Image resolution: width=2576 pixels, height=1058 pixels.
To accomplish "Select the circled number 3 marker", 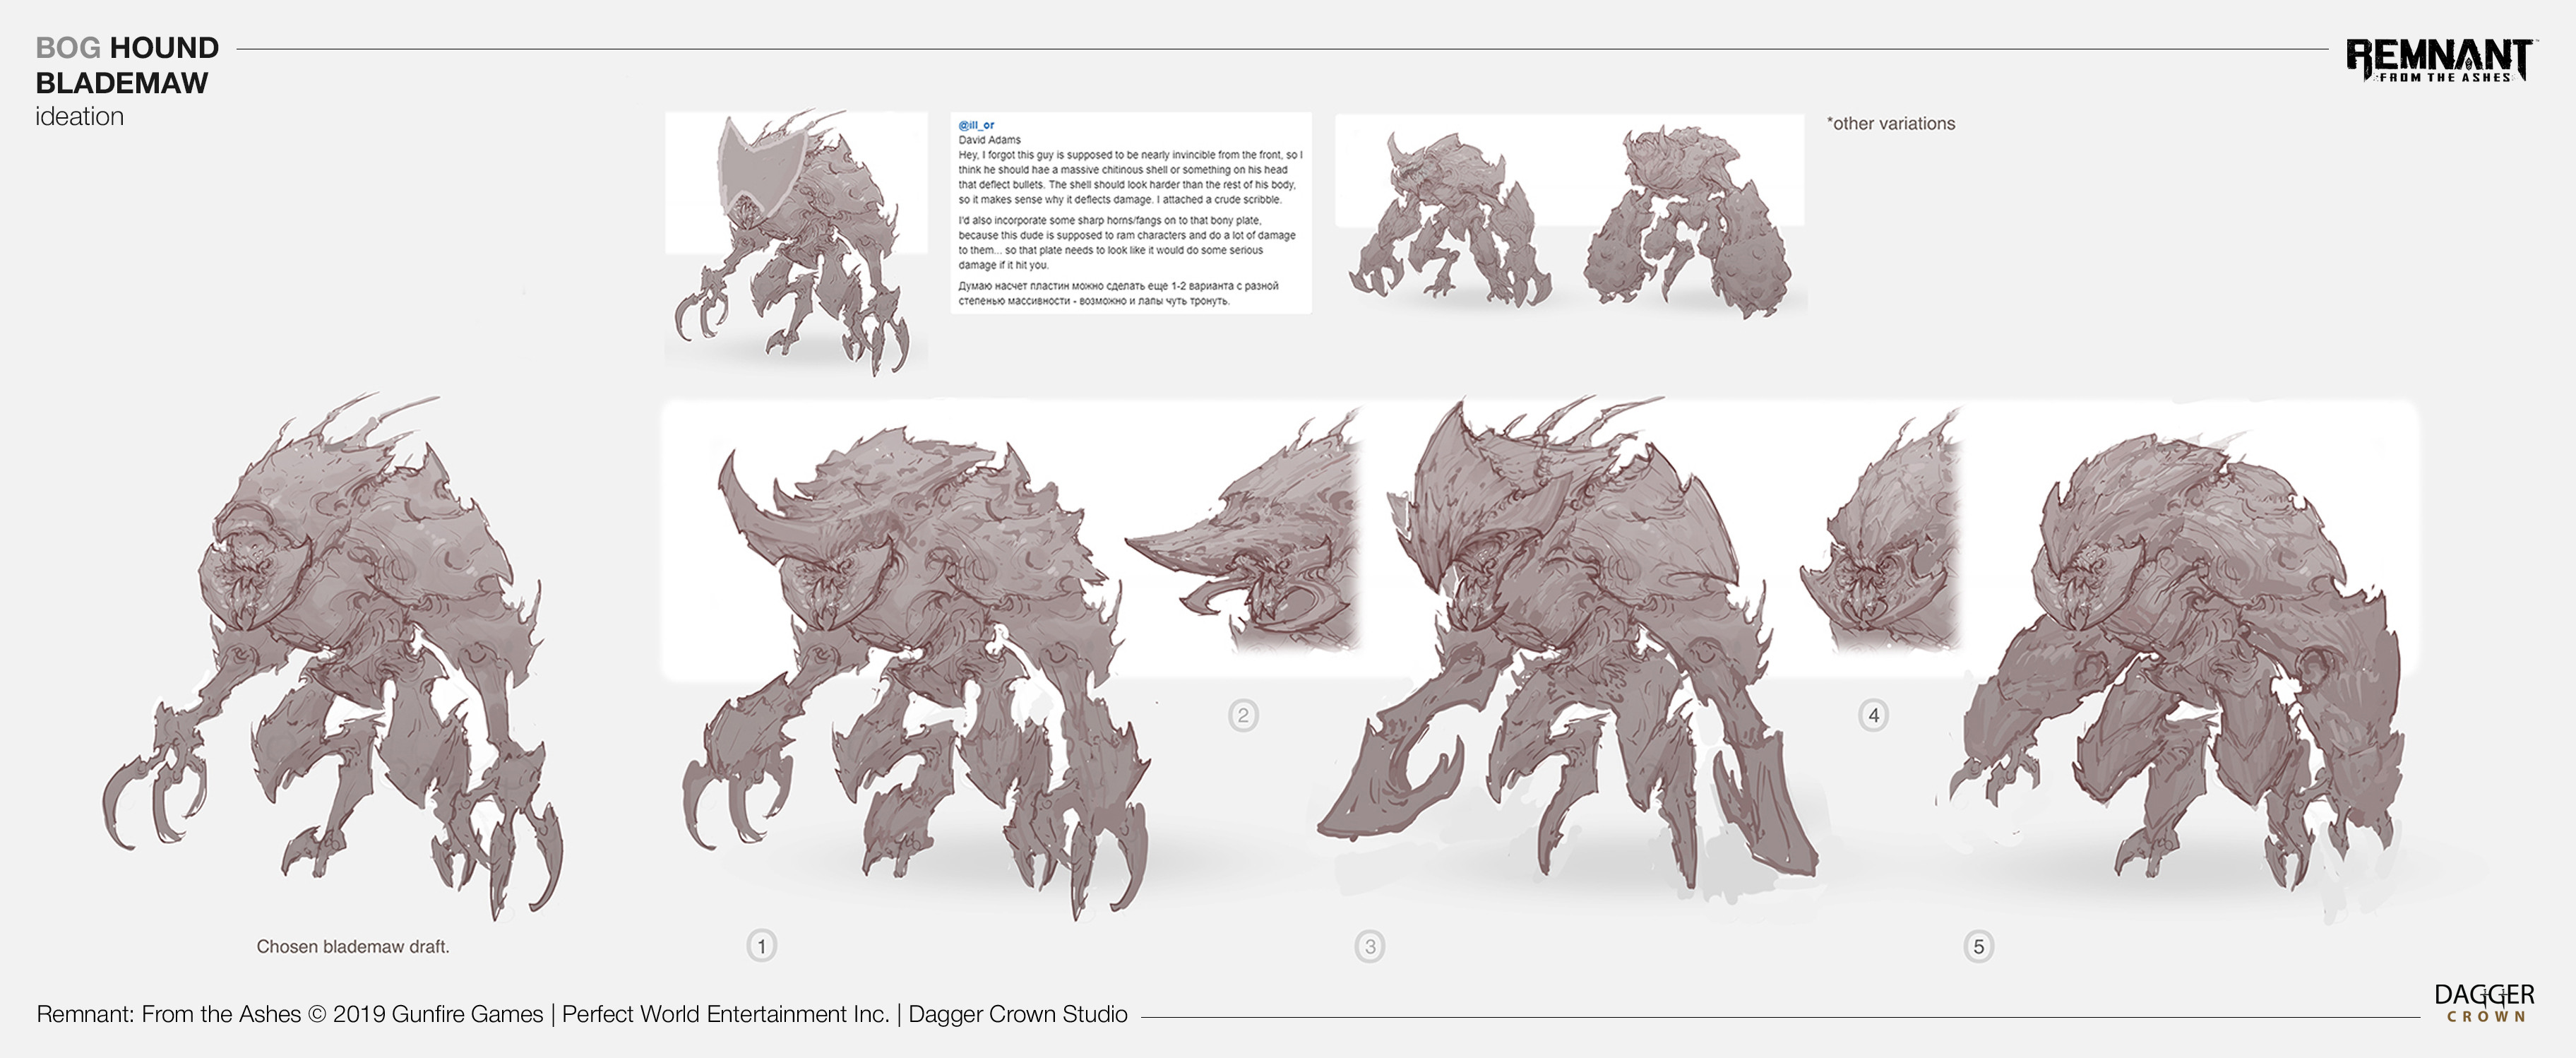I will 1370,946.
